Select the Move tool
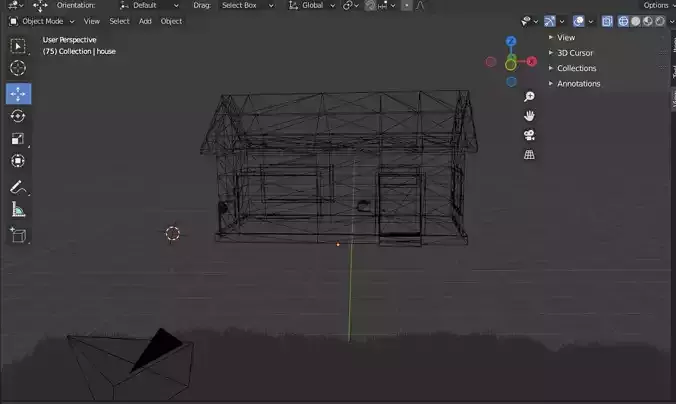This screenshot has height=404, width=676. point(18,94)
